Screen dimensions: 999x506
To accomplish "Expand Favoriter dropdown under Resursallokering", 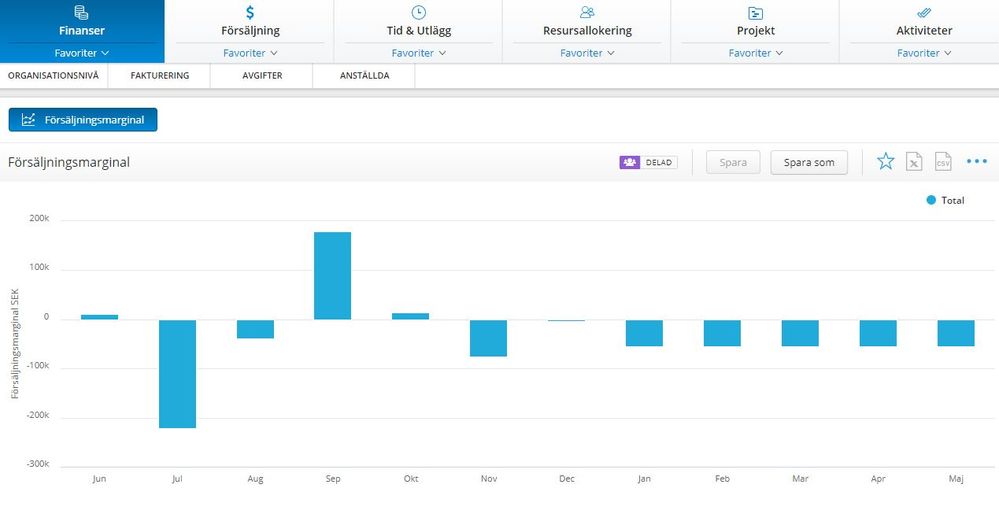I will tap(587, 53).
